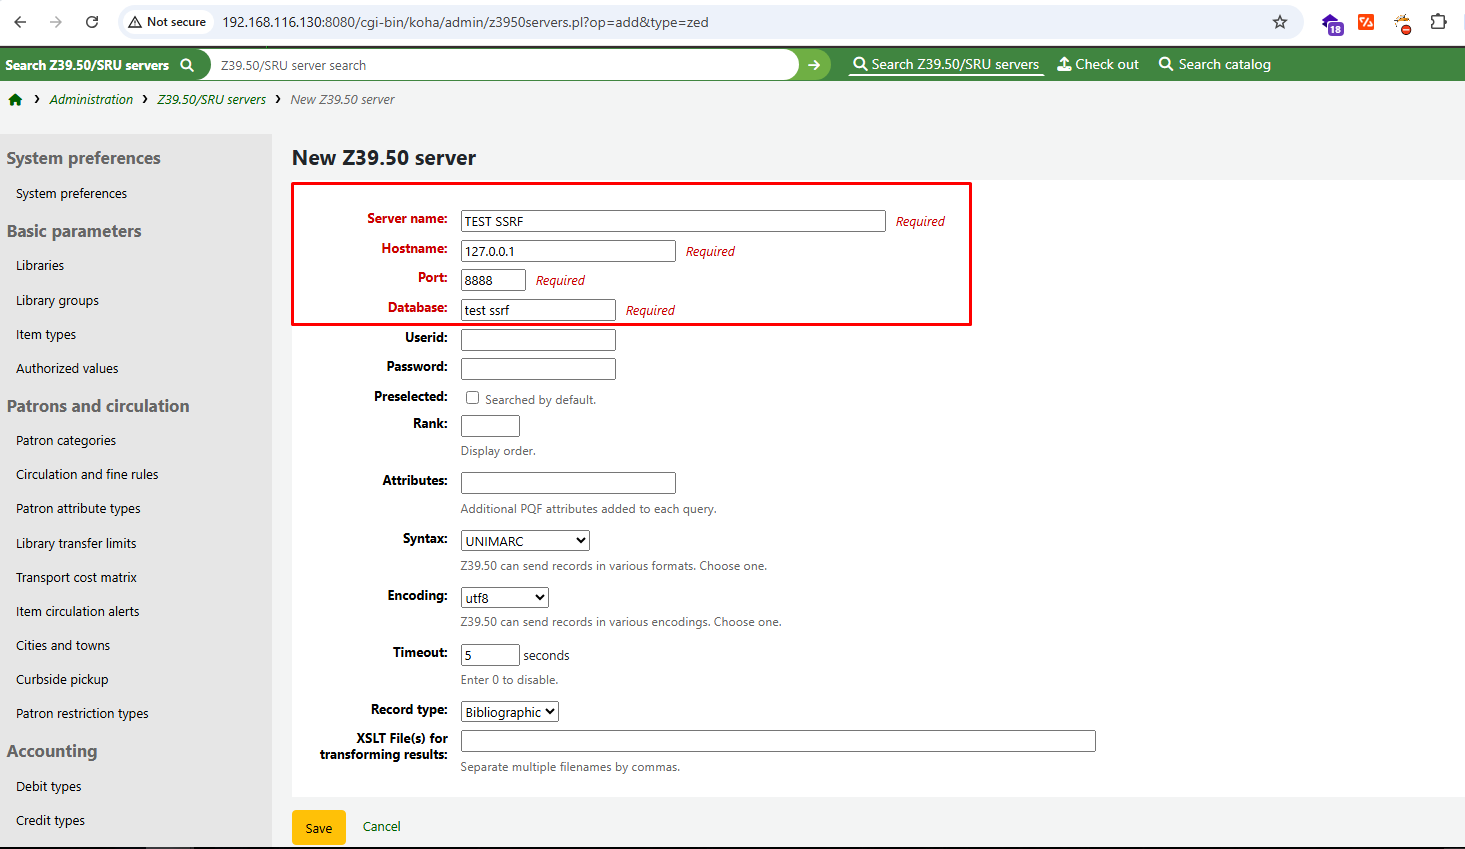Switch to the Check out tab
1465x849 pixels.
tap(1098, 64)
